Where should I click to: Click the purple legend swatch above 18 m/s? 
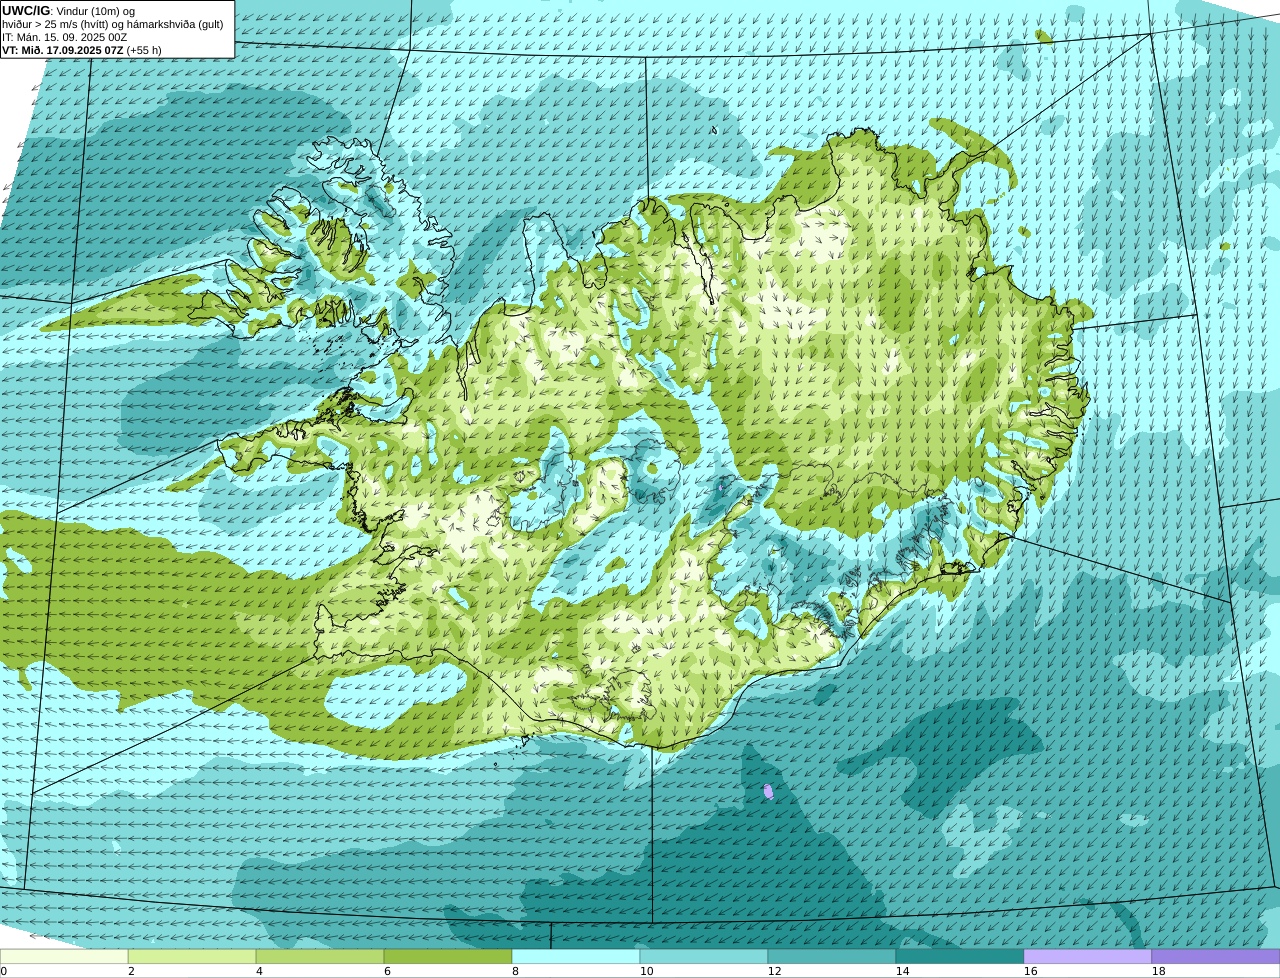[x=1216, y=956]
